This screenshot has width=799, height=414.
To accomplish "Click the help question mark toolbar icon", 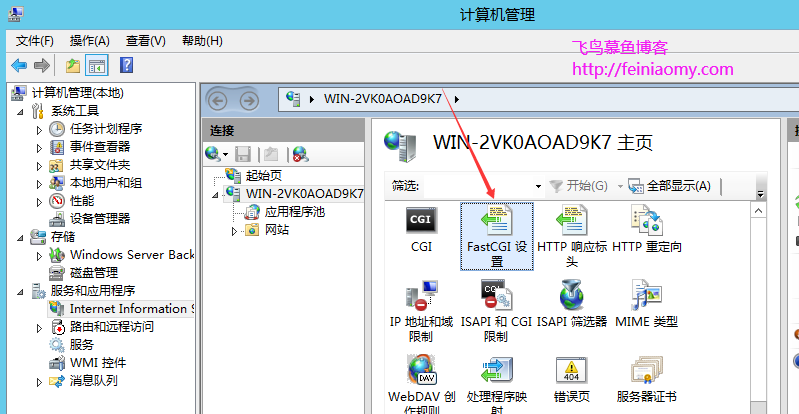I will point(126,65).
